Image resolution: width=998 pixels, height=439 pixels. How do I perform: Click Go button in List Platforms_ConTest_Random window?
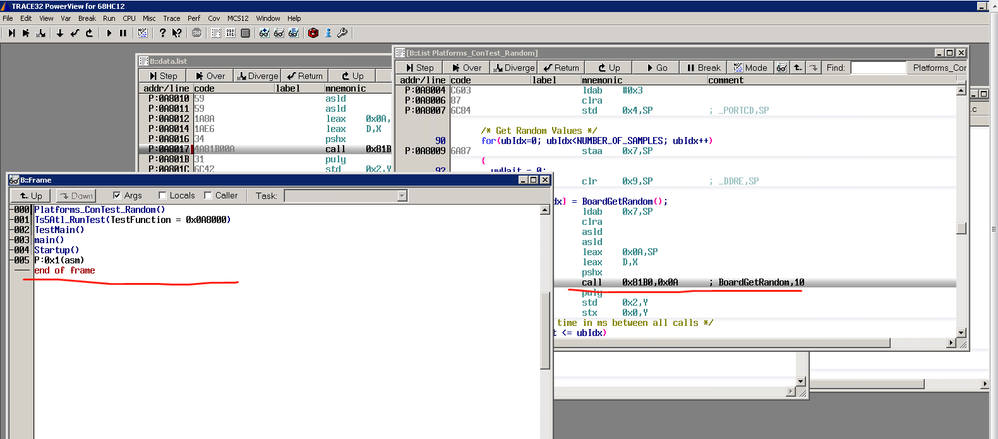click(656, 67)
